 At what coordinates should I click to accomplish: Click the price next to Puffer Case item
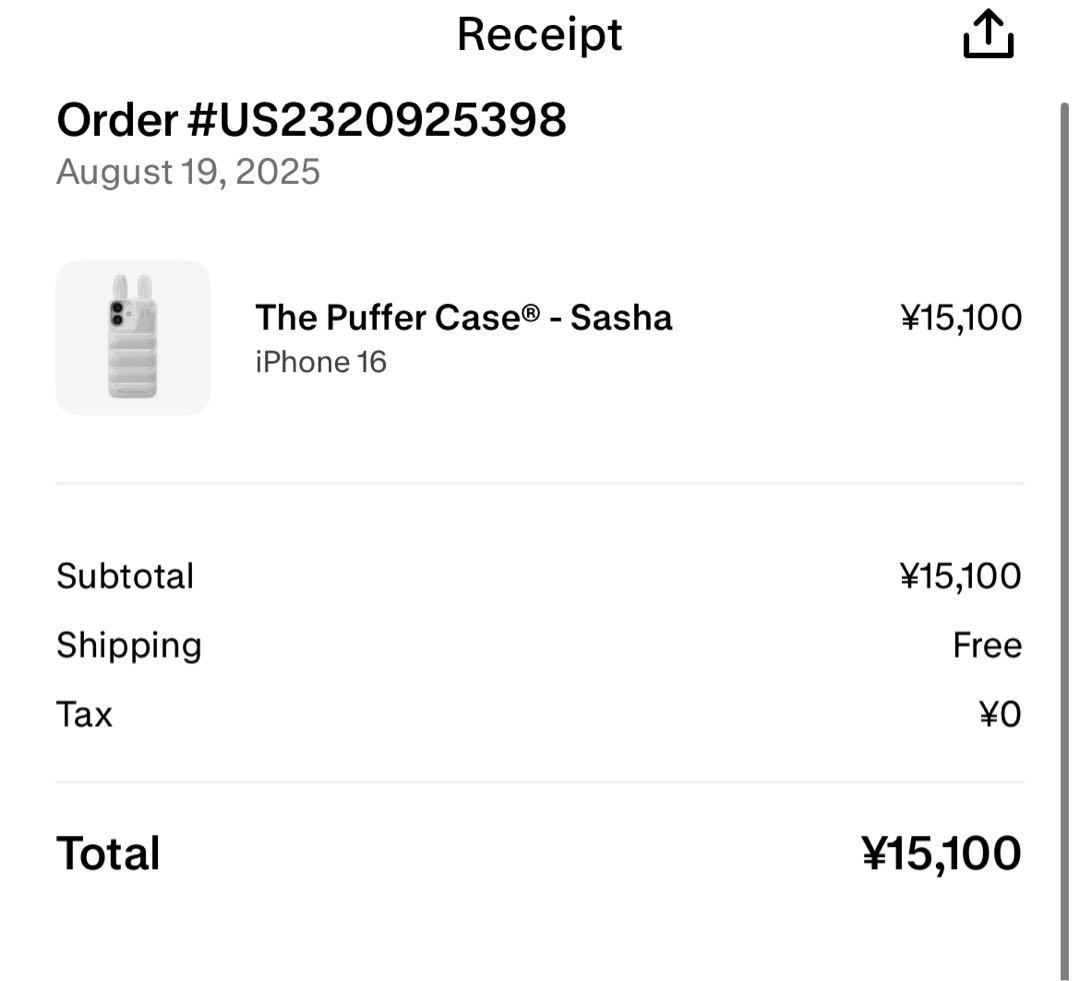(x=961, y=318)
